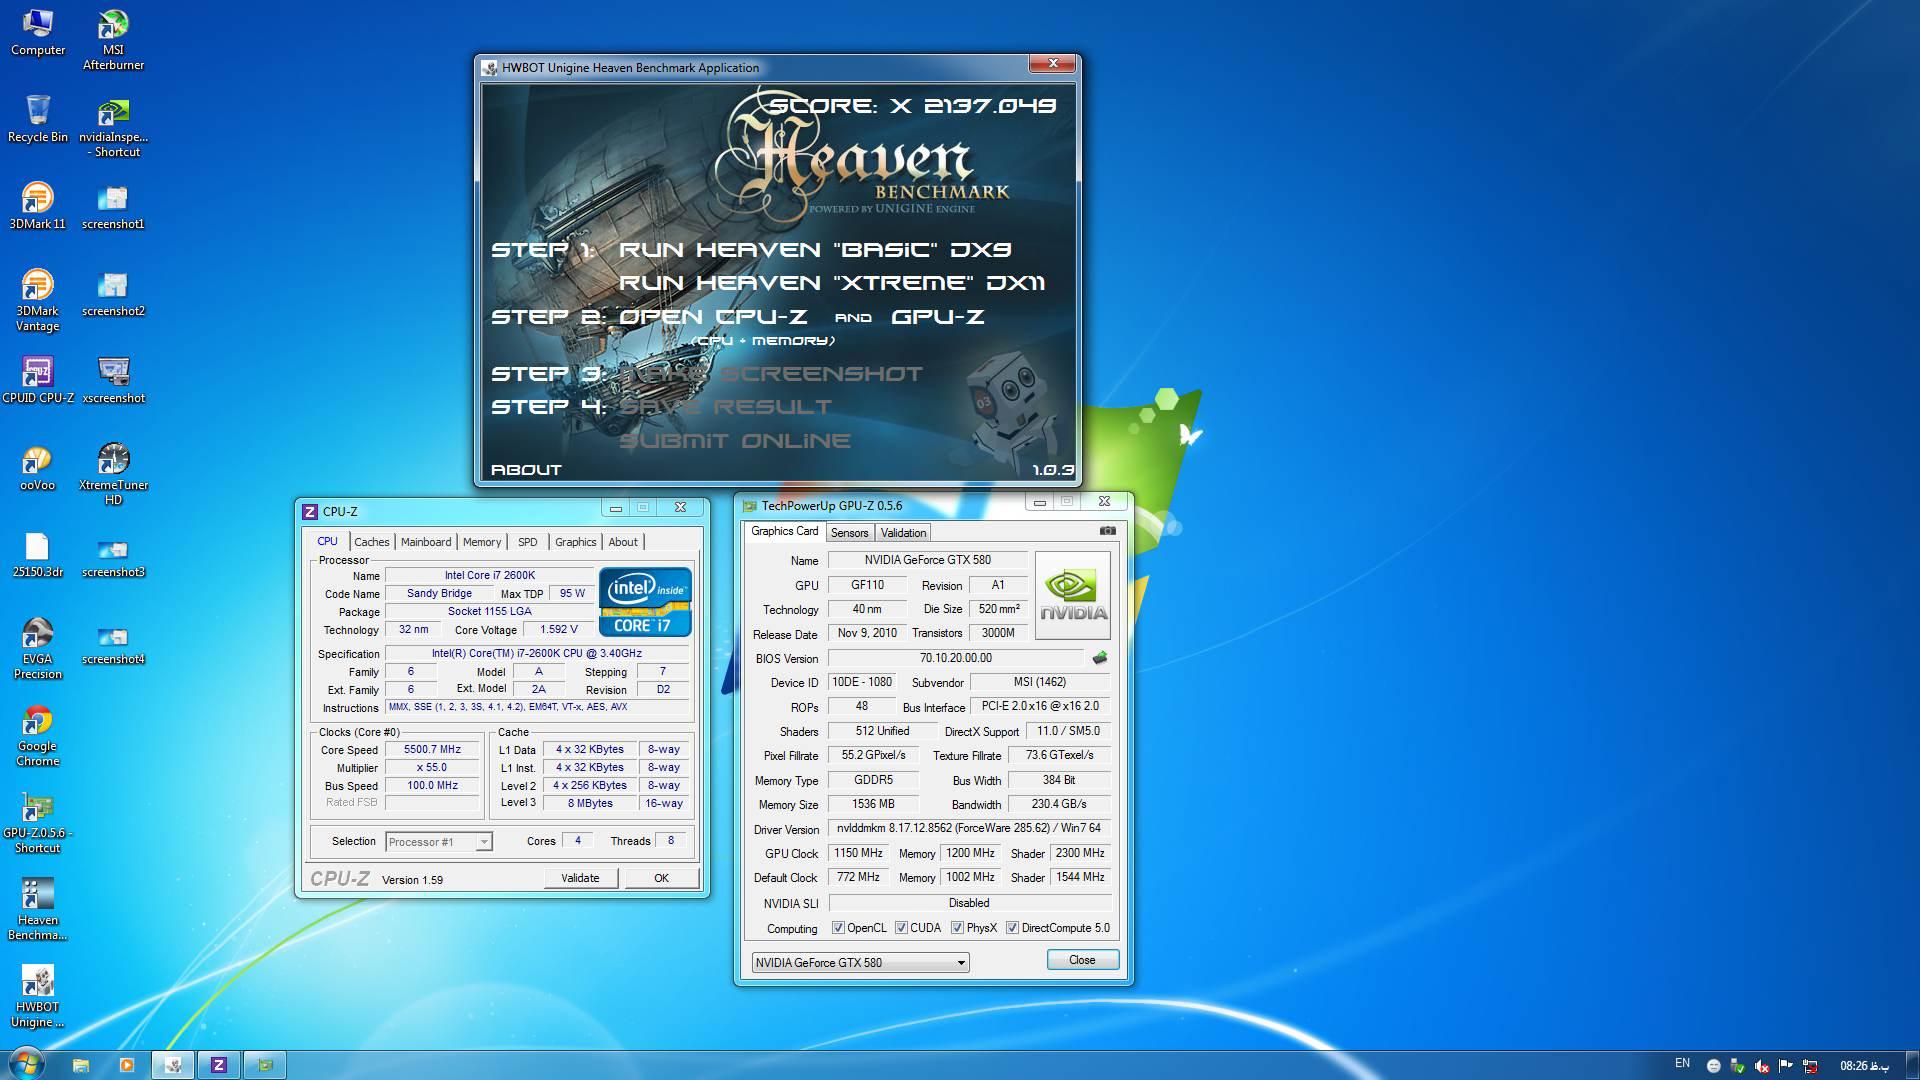Screen dimensions: 1920x1080
Task: Click the GPU-Z Close button
Action: coord(1082,960)
